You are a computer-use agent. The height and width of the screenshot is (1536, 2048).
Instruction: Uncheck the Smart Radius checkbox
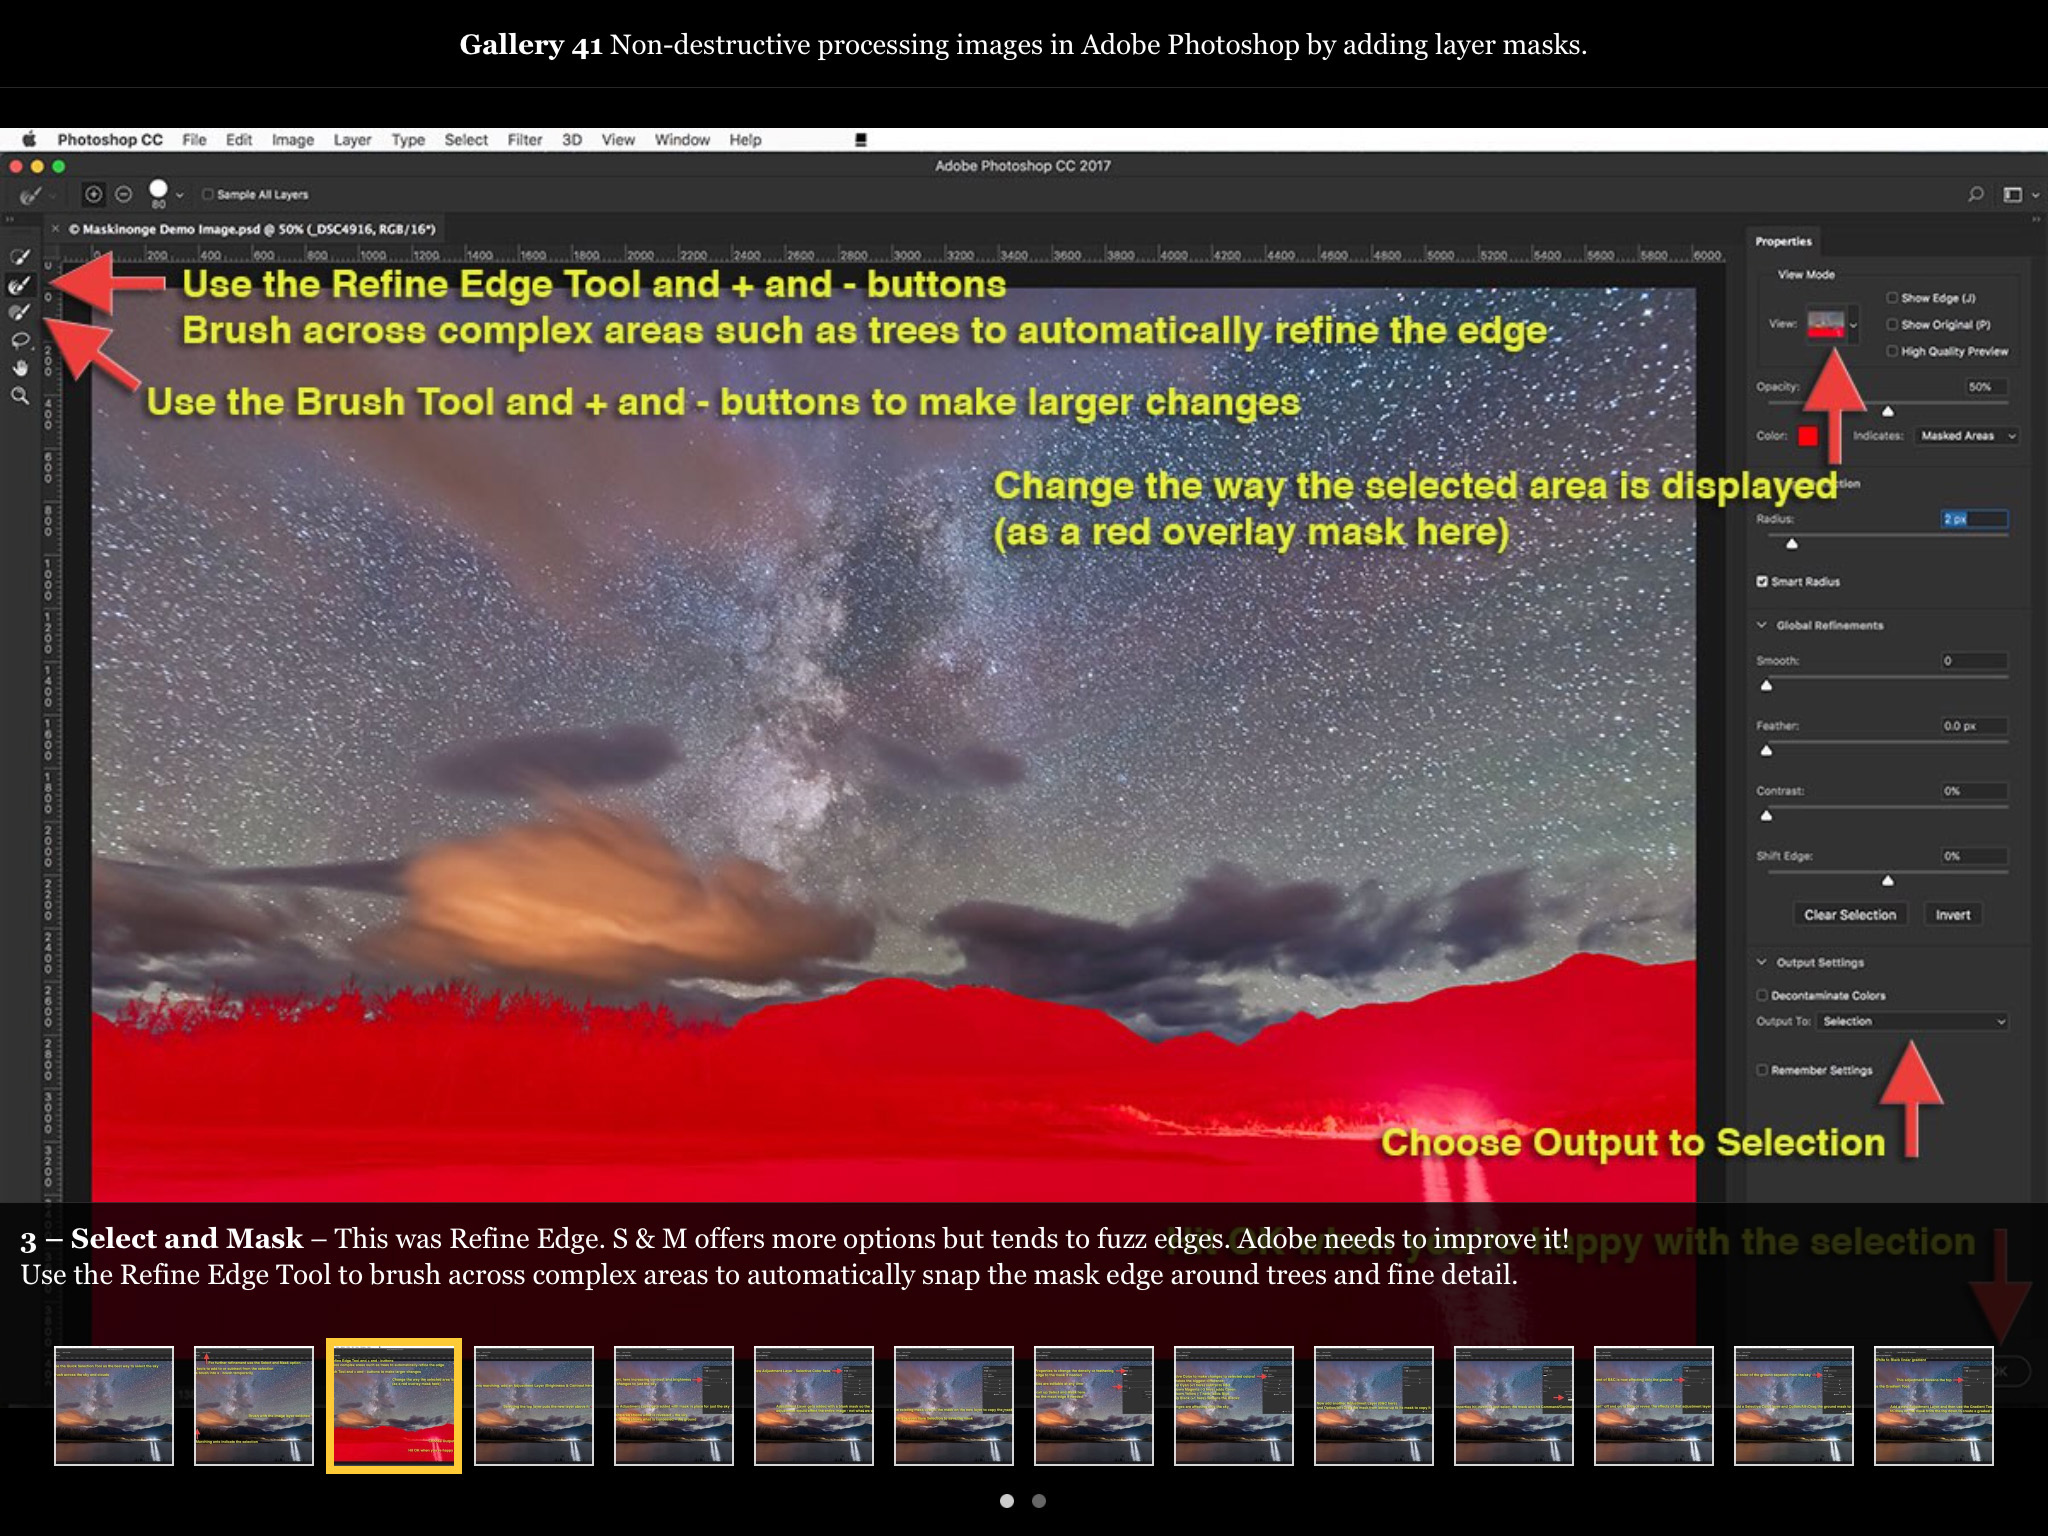[x=1762, y=581]
